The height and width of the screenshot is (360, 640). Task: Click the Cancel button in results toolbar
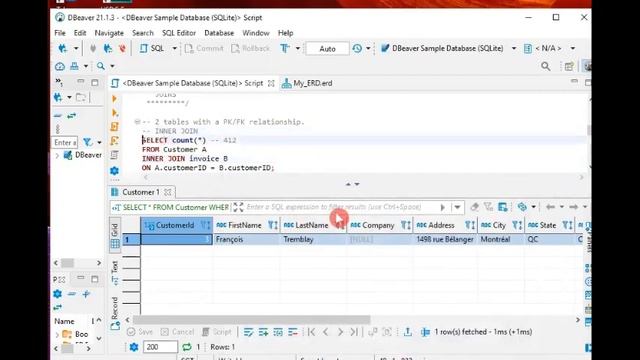click(x=177, y=332)
